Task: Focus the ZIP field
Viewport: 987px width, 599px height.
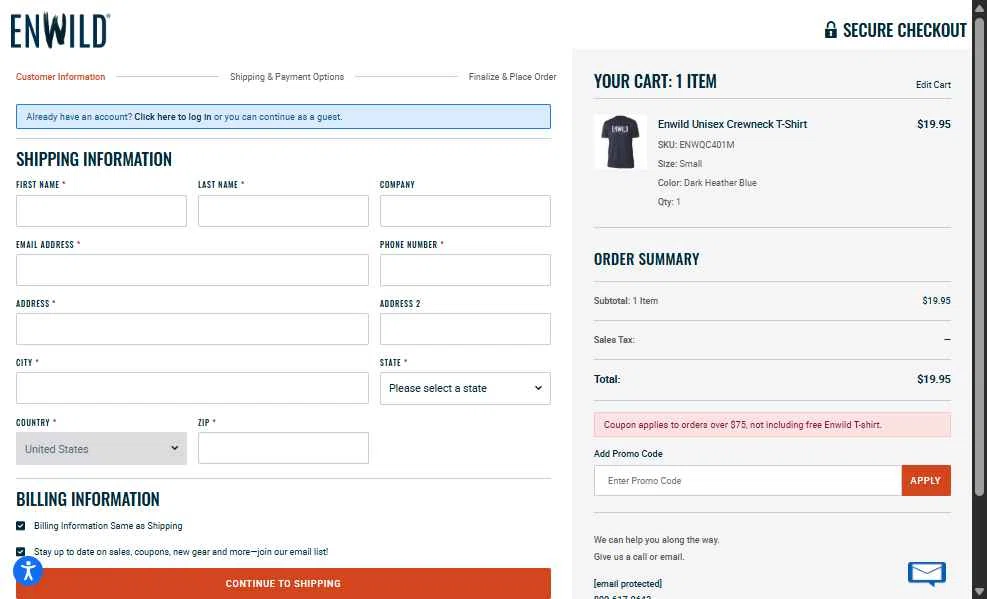Action: [283, 448]
